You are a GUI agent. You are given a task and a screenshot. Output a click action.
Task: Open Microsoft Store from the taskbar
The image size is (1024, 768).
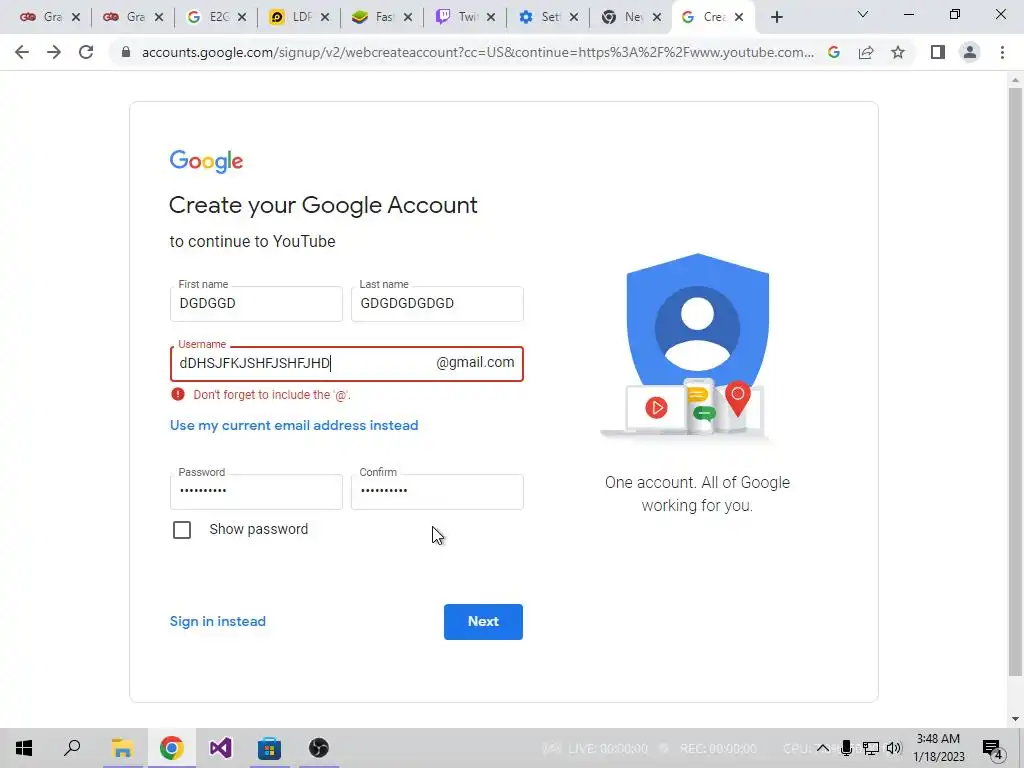point(269,748)
